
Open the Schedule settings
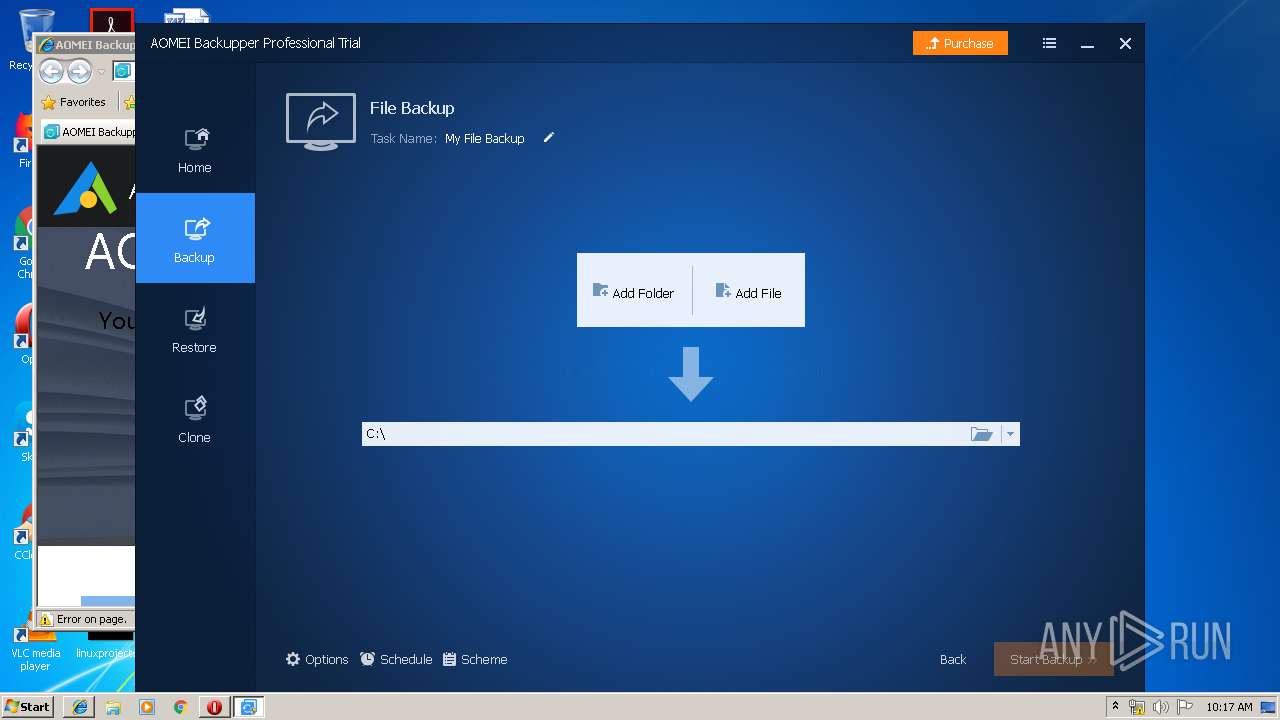396,659
